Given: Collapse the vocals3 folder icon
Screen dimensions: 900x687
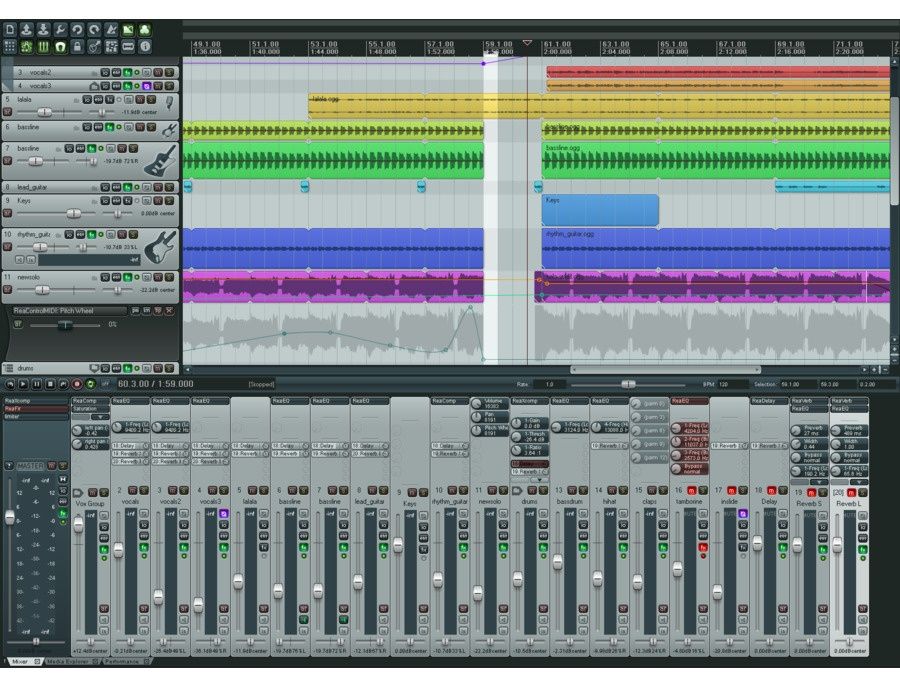Looking at the screenshot, I should pyautogui.click(x=94, y=86).
